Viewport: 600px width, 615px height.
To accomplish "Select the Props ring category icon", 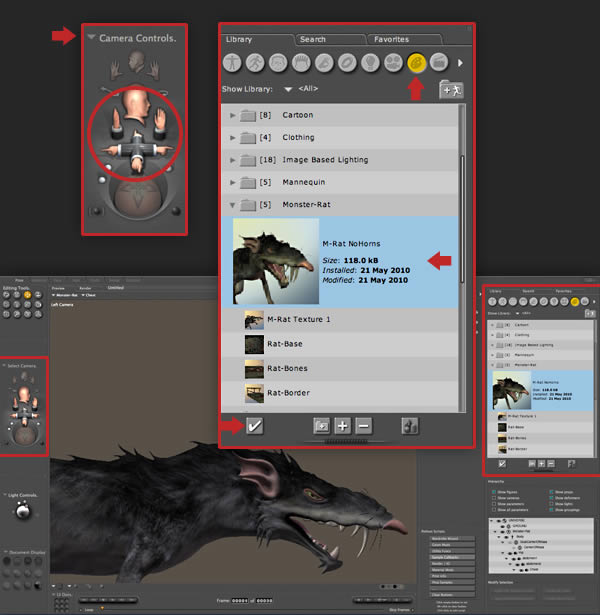I will [347, 63].
